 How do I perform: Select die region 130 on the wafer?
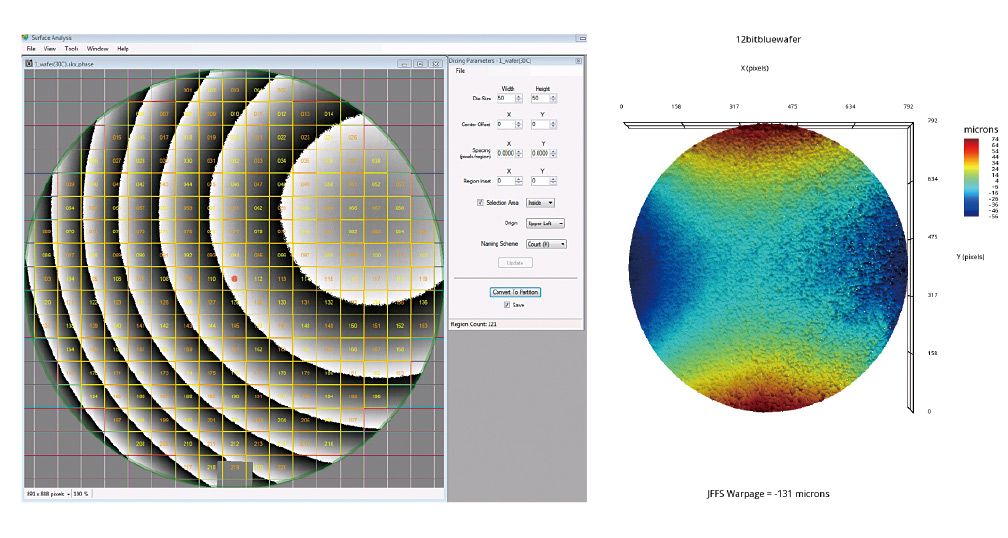pos(282,302)
